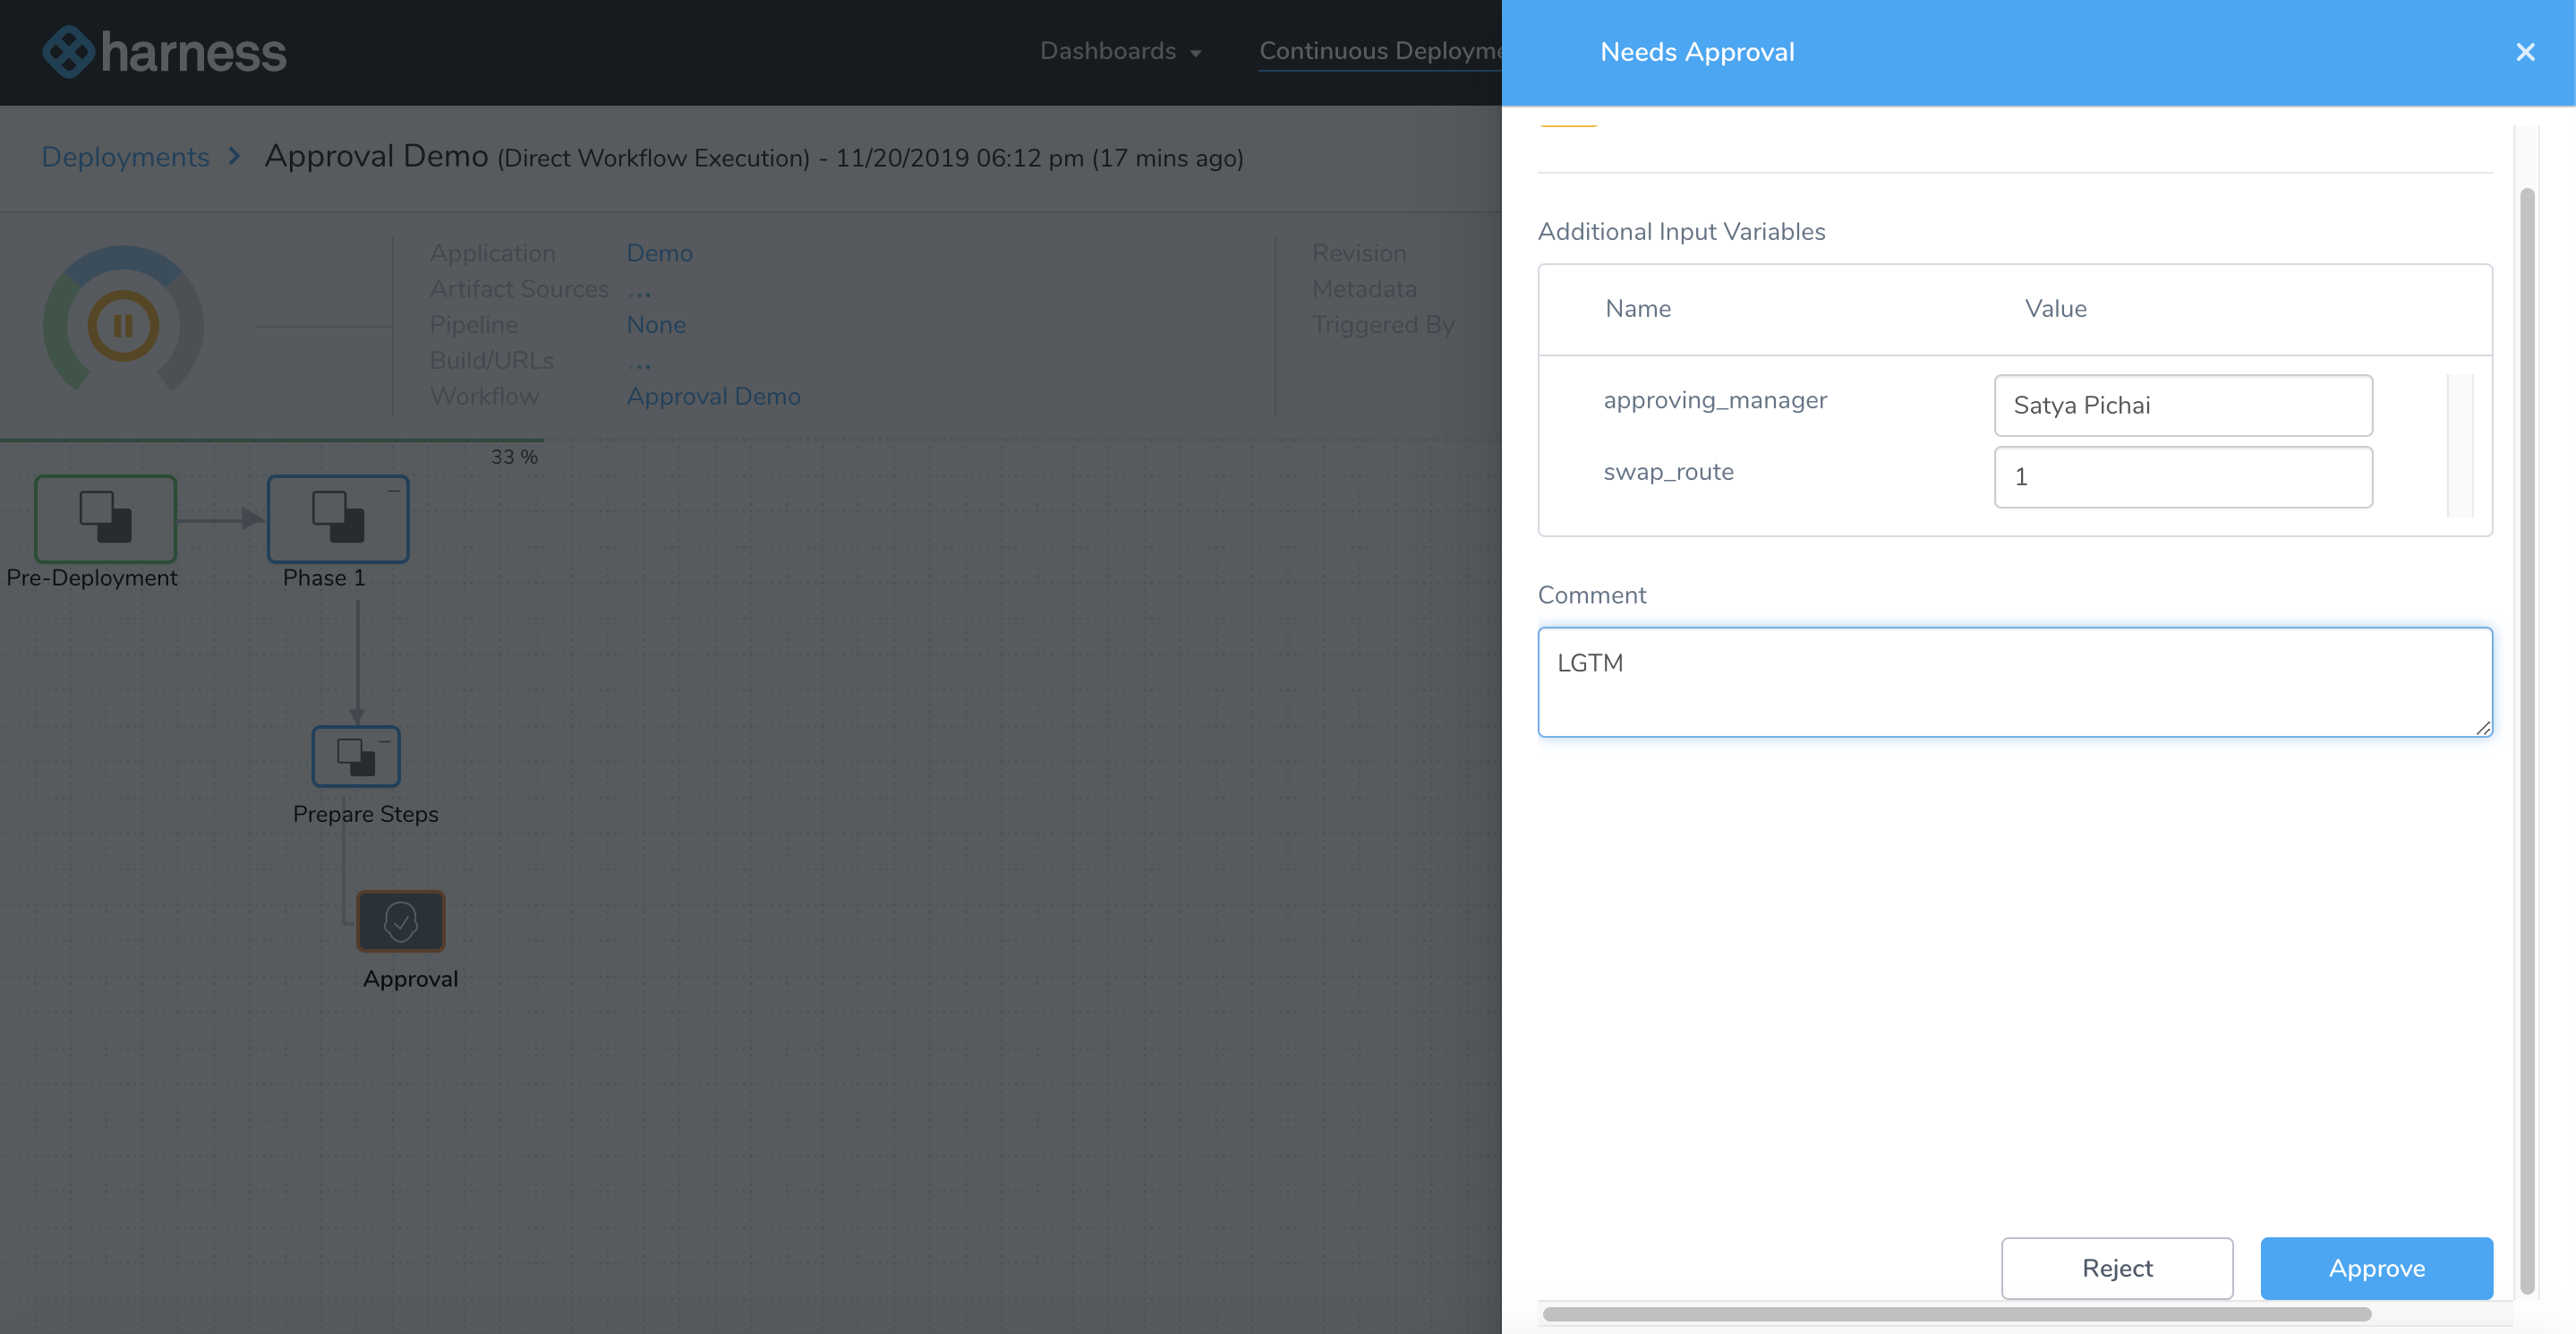Click the Approval Demo execution title
Screen dimensions: 2576x1334
pos(376,156)
